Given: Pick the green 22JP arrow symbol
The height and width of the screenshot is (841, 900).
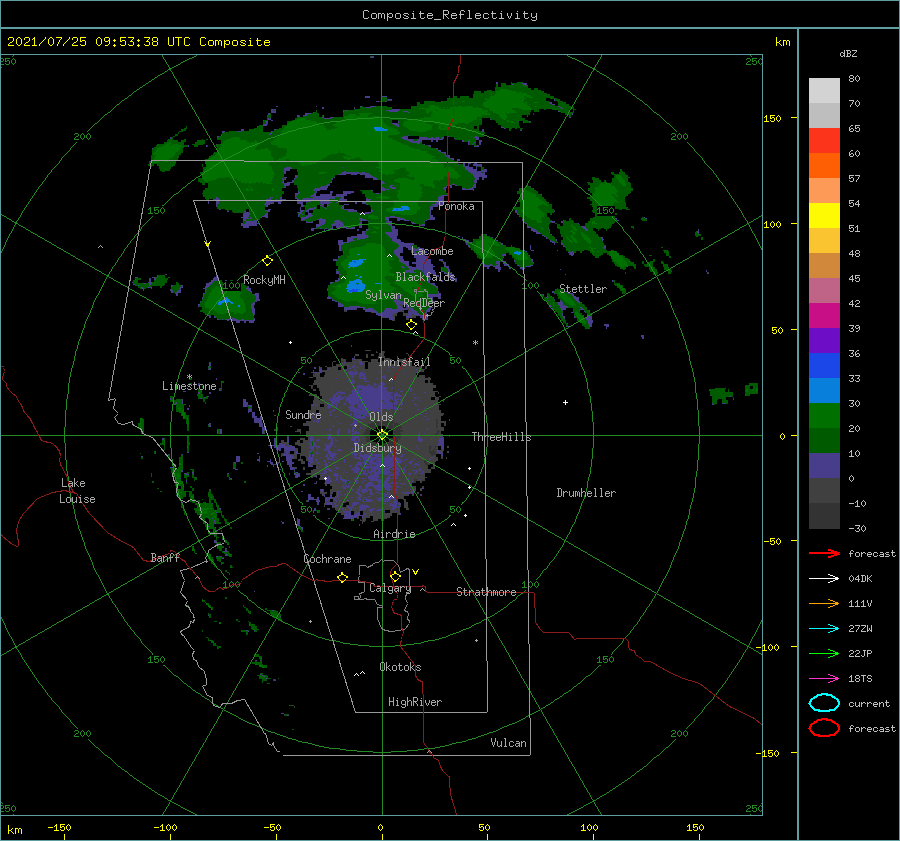Looking at the screenshot, I should pos(824,653).
